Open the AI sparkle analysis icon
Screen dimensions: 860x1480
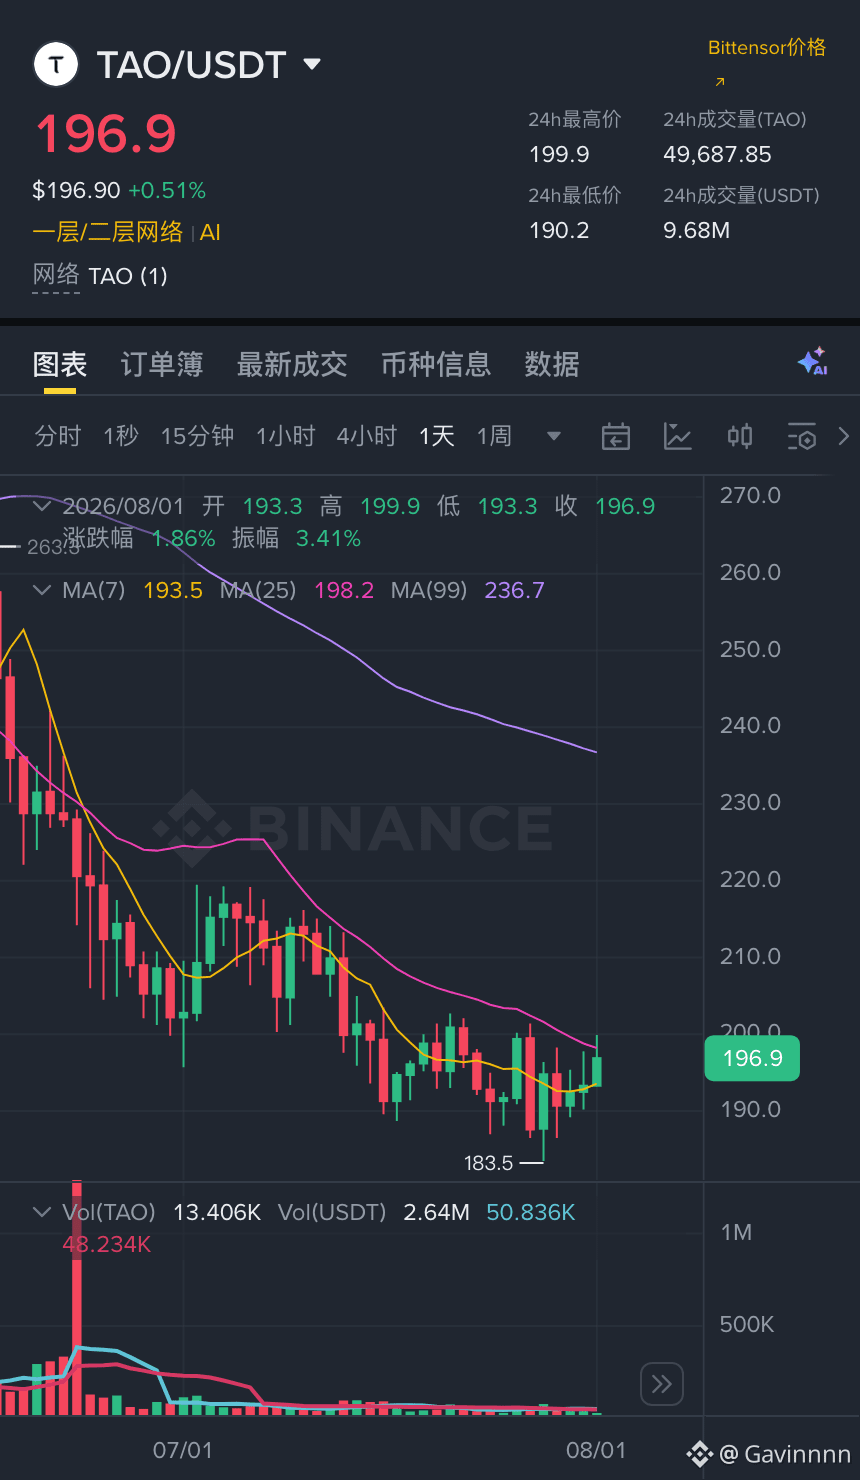coord(812,362)
